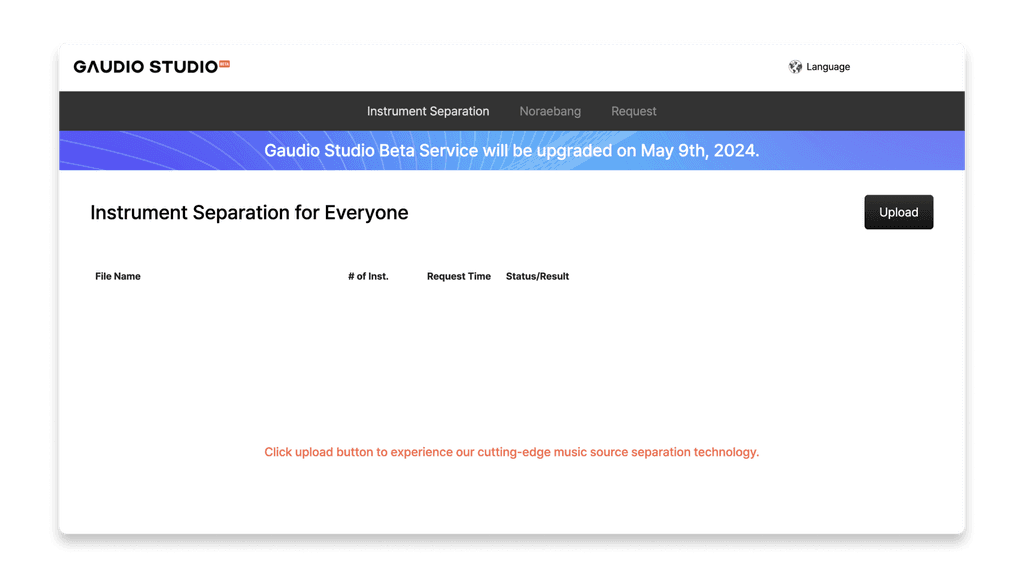1024x576 pixels.
Task: Click the # of Inst. column header
Action: point(368,276)
